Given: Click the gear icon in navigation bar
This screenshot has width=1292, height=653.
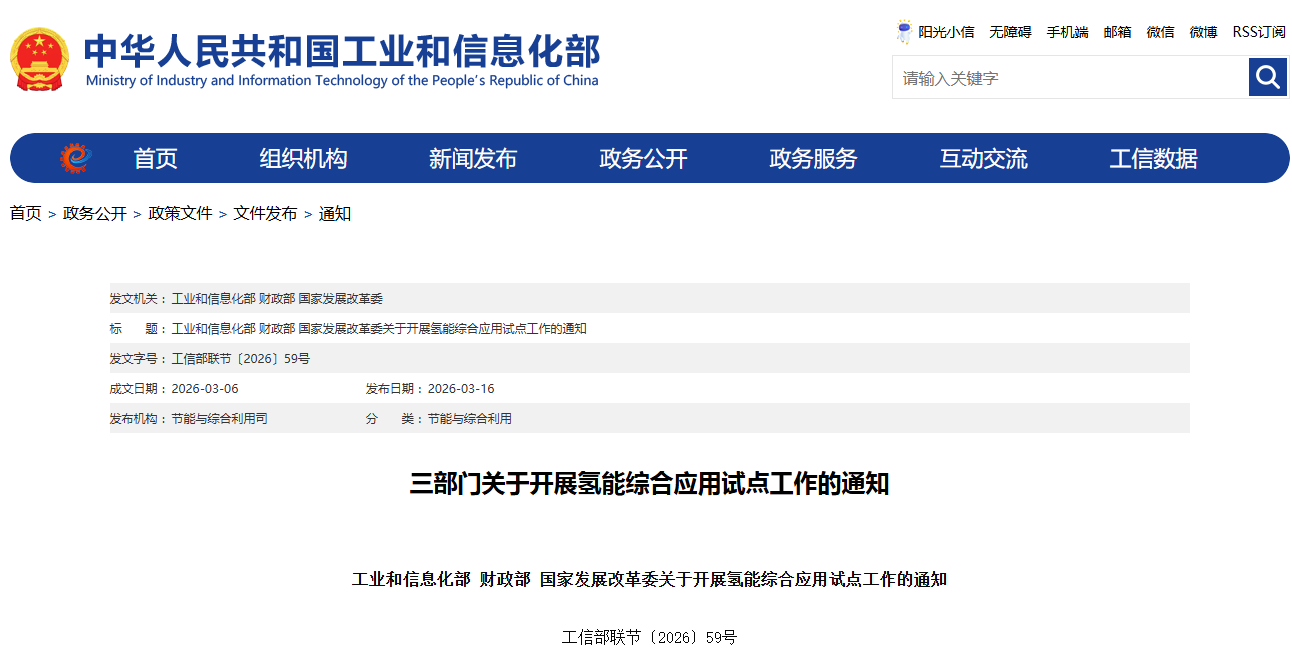Looking at the screenshot, I should point(75,158).
